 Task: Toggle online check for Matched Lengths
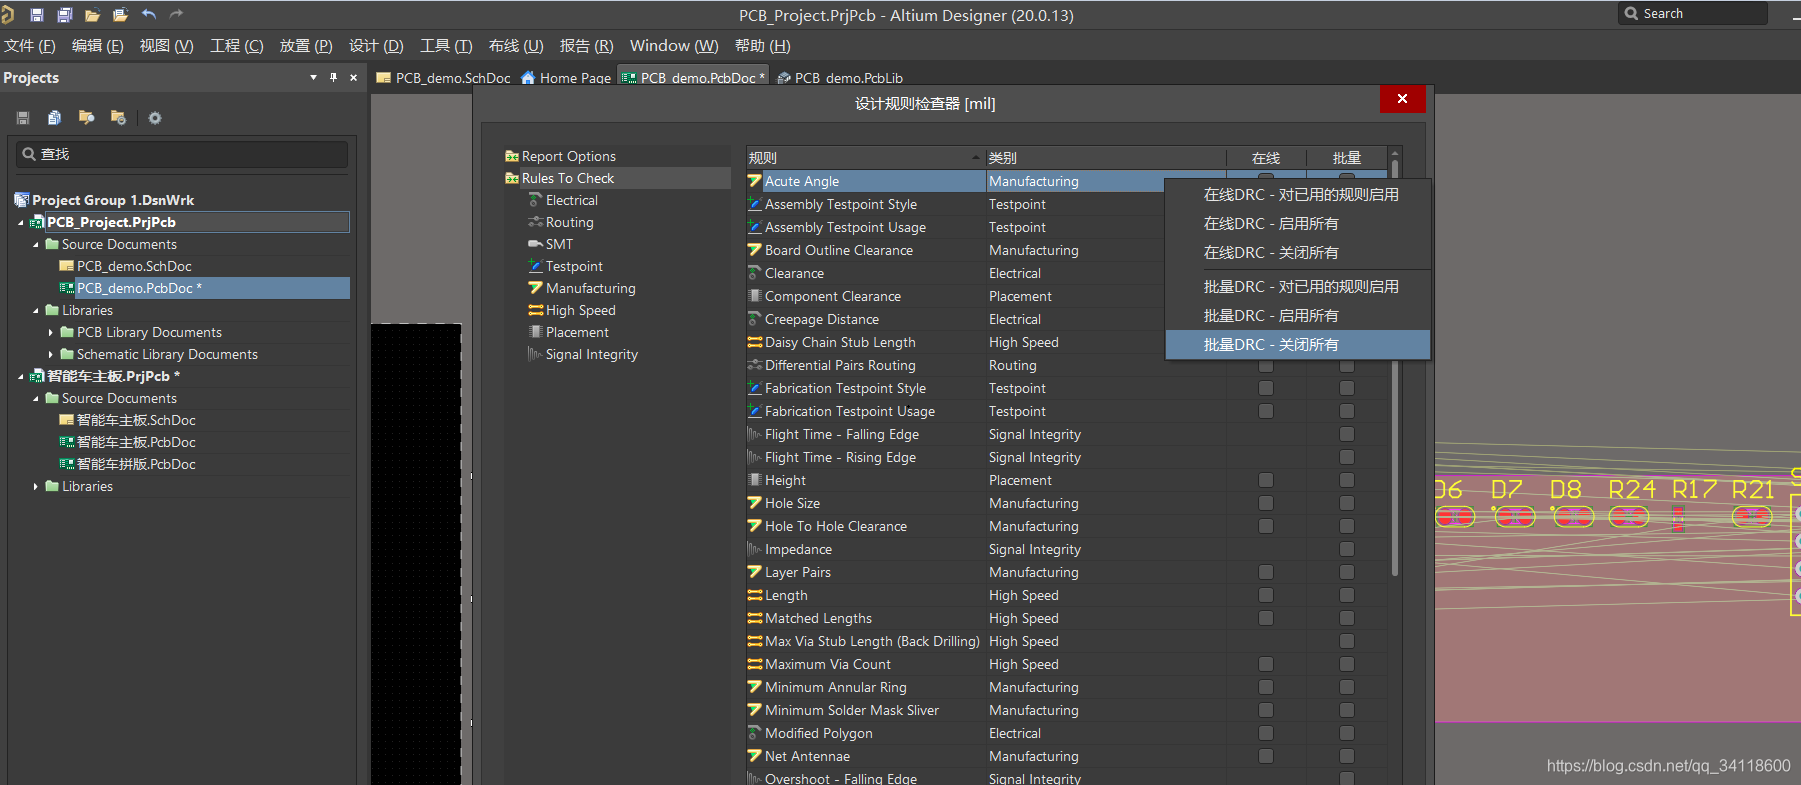[x=1266, y=618]
